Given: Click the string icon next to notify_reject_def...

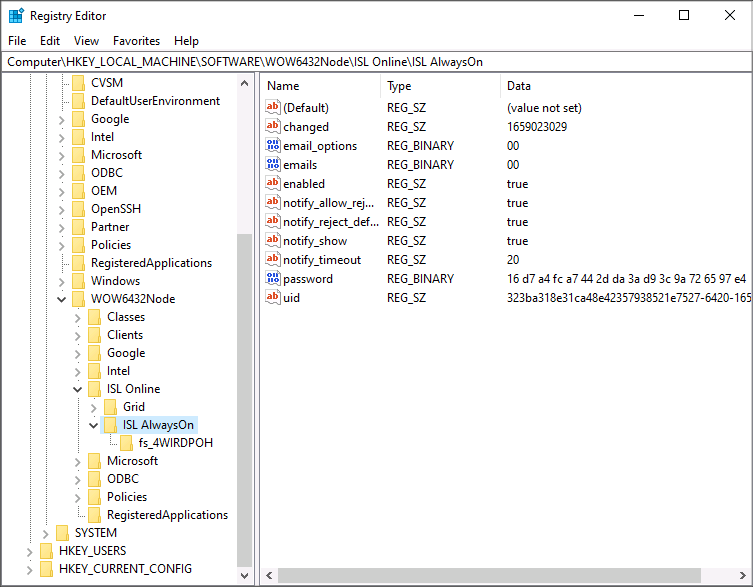Looking at the screenshot, I should tap(272, 221).
